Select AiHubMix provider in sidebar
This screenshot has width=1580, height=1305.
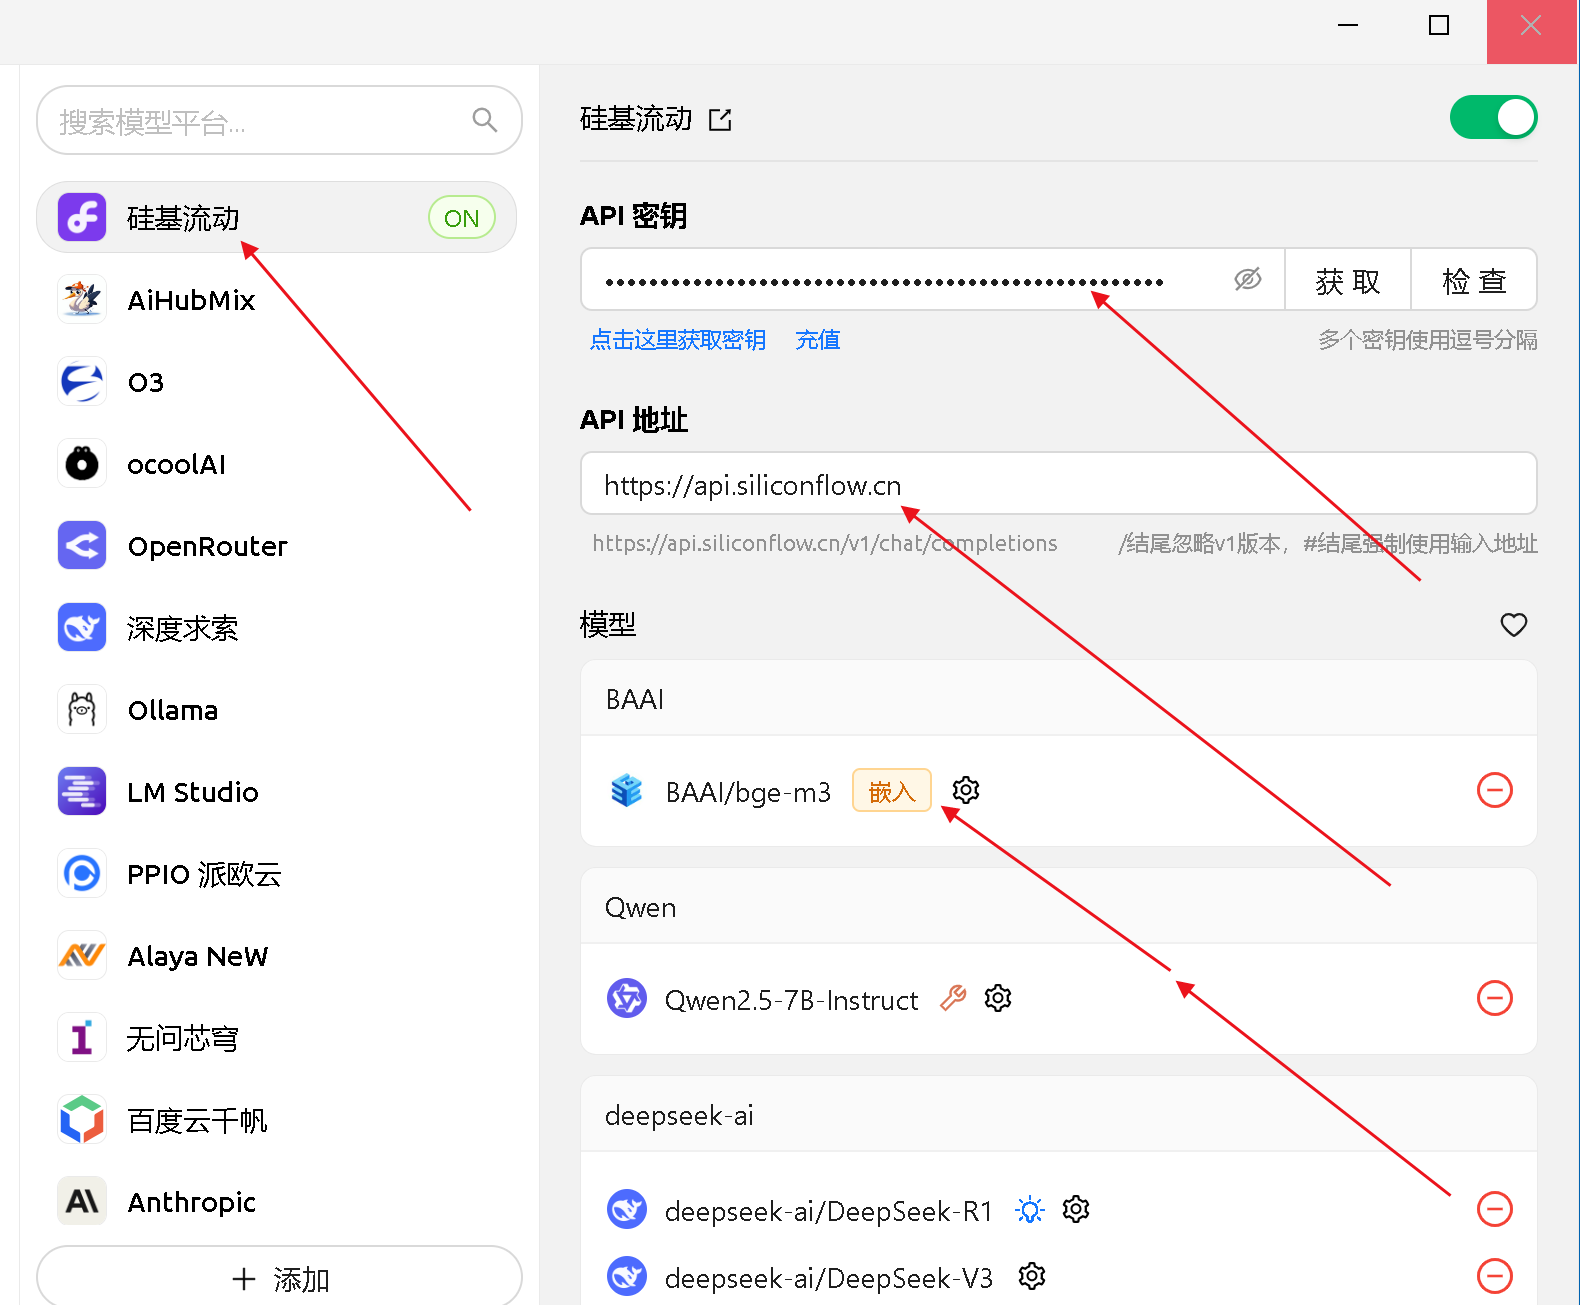point(276,299)
